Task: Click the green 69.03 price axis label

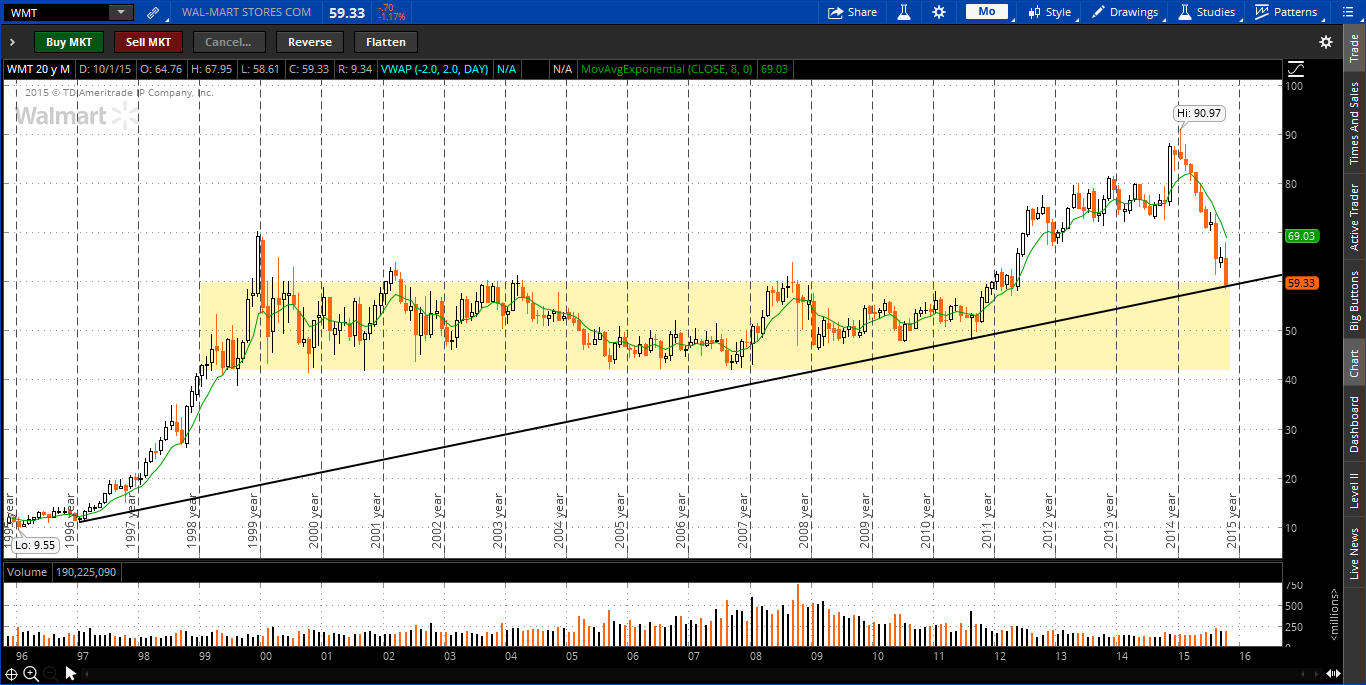Action: point(1301,236)
